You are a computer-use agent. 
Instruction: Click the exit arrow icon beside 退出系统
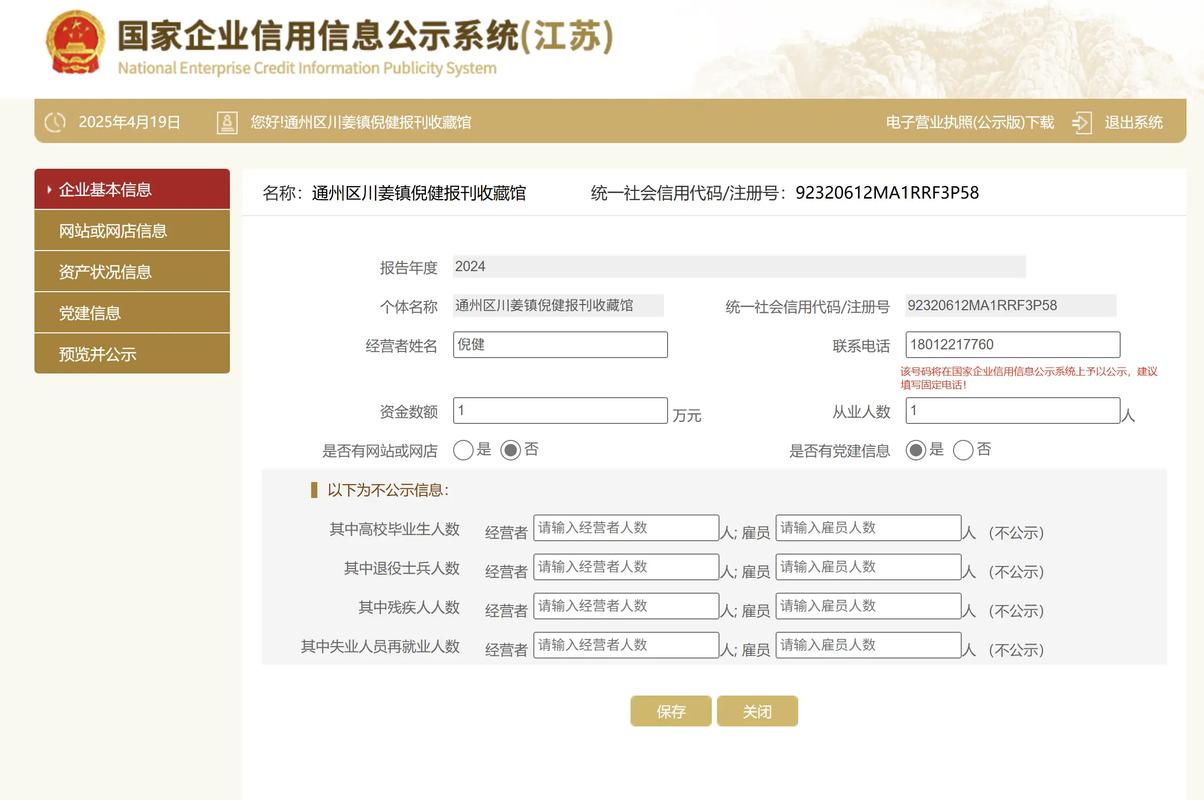click(x=1080, y=121)
